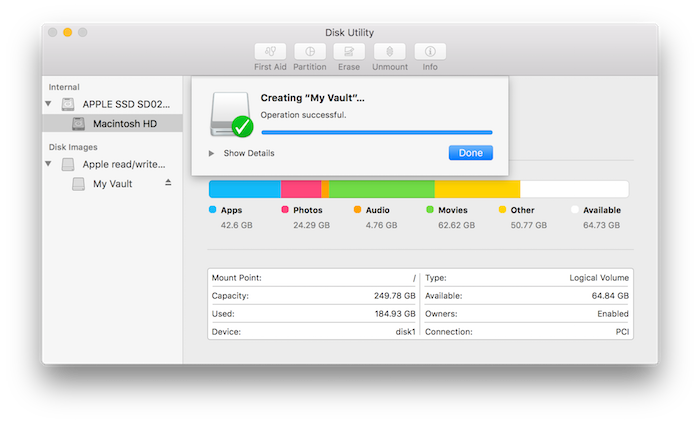
Task: Click the Internal sidebar section header
Action: coord(64,87)
